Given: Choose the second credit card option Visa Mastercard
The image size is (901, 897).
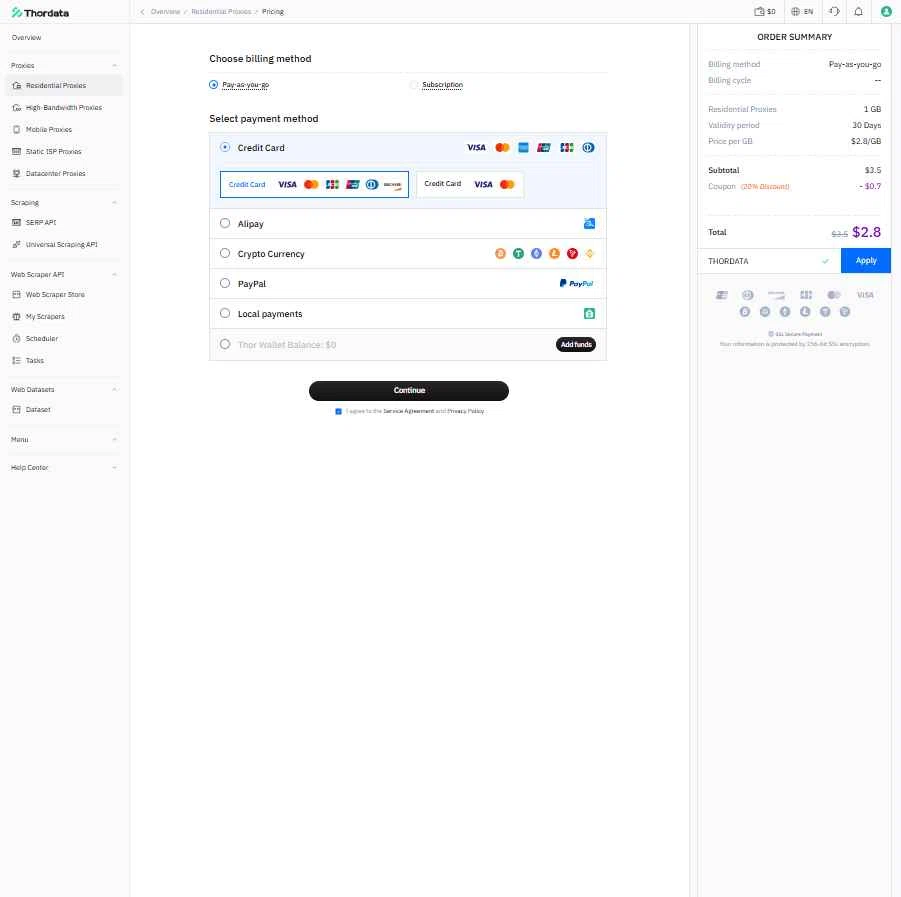Looking at the screenshot, I should [469, 184].
